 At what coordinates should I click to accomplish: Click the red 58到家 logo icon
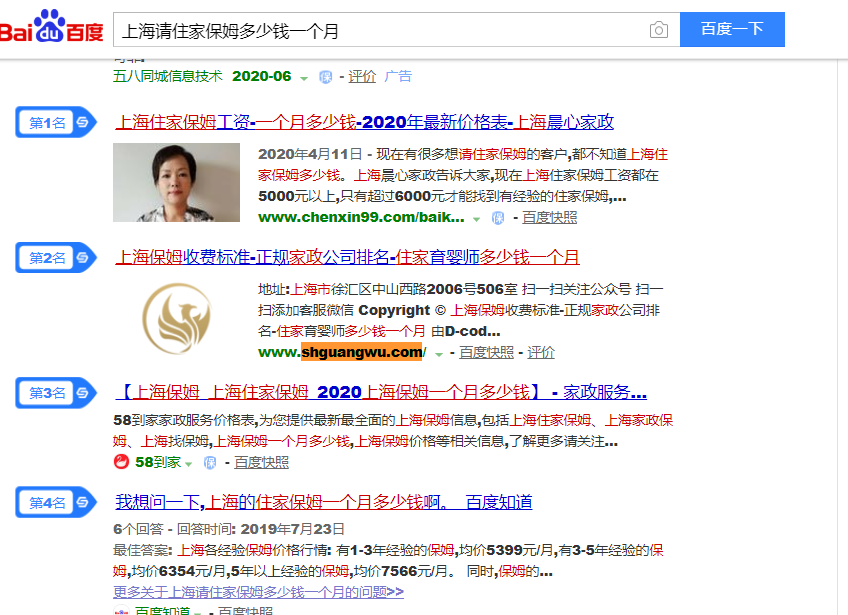point(122,462)
